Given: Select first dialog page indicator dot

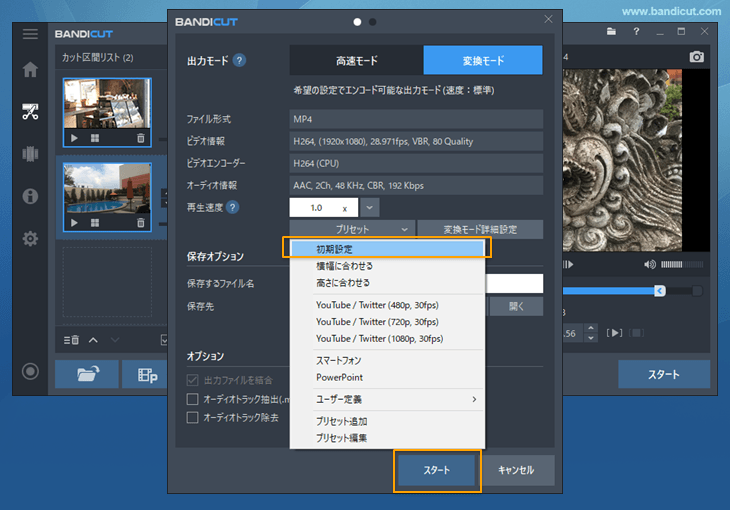Looking at the screenshot, I should coord(357,22).
